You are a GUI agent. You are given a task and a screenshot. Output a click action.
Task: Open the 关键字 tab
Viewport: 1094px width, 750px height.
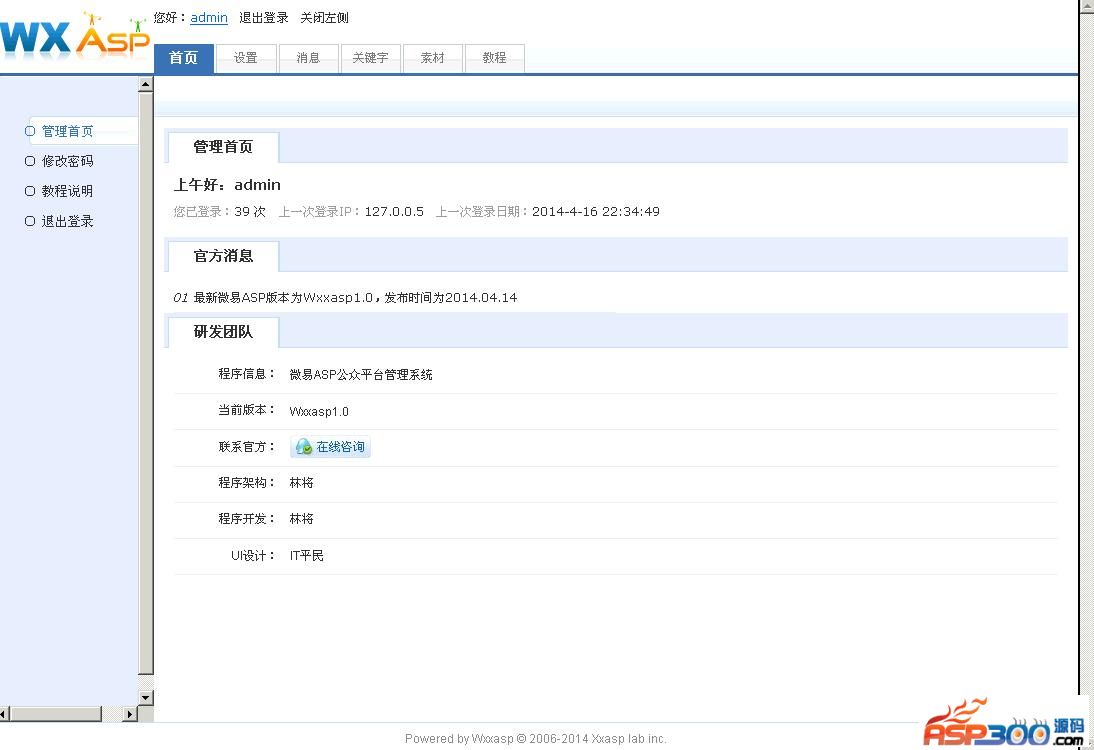[x=370, y=58]
